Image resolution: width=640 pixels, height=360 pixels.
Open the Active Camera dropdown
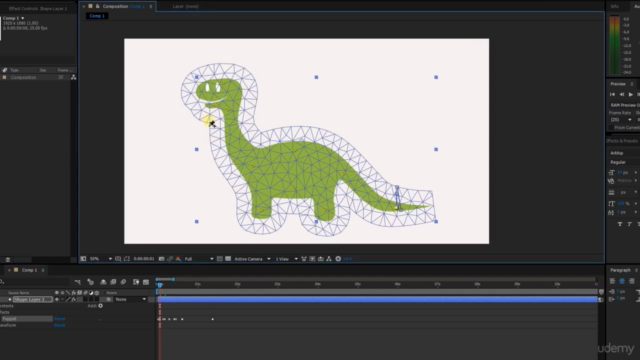pyautogui.click(x=252, y=259)
